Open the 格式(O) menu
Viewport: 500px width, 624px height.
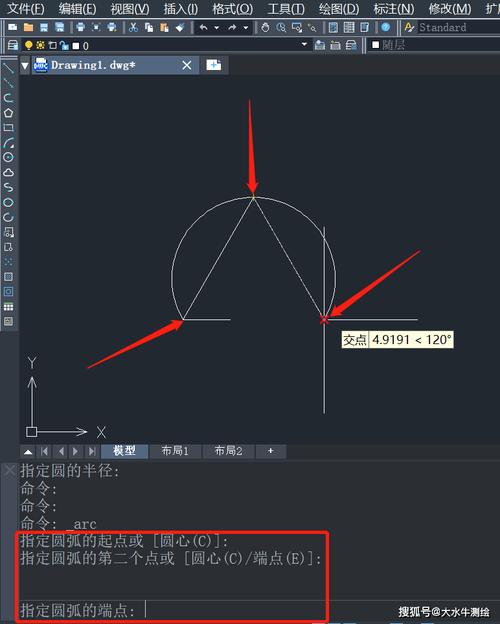(x=232, y=8)
